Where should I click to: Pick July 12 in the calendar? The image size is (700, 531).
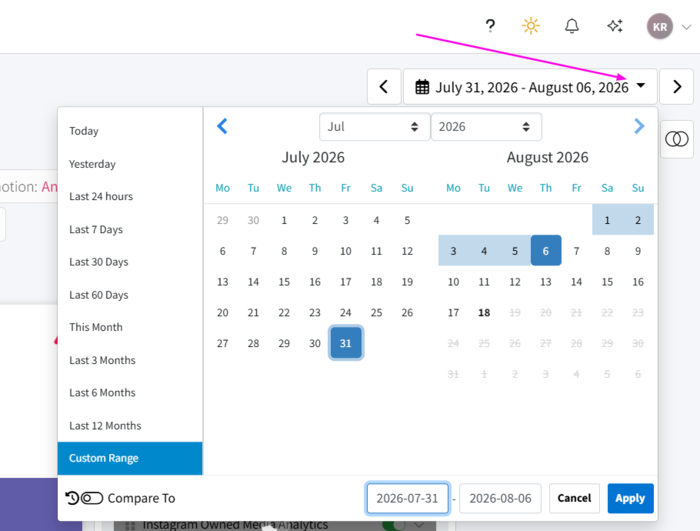[407, 251]
